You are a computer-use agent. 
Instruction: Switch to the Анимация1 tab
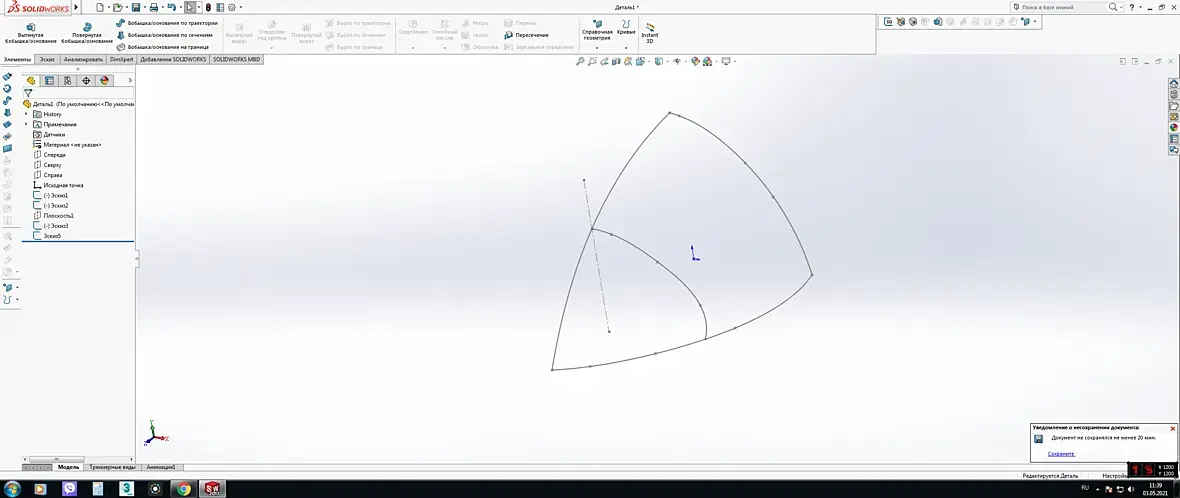point(161,467)
